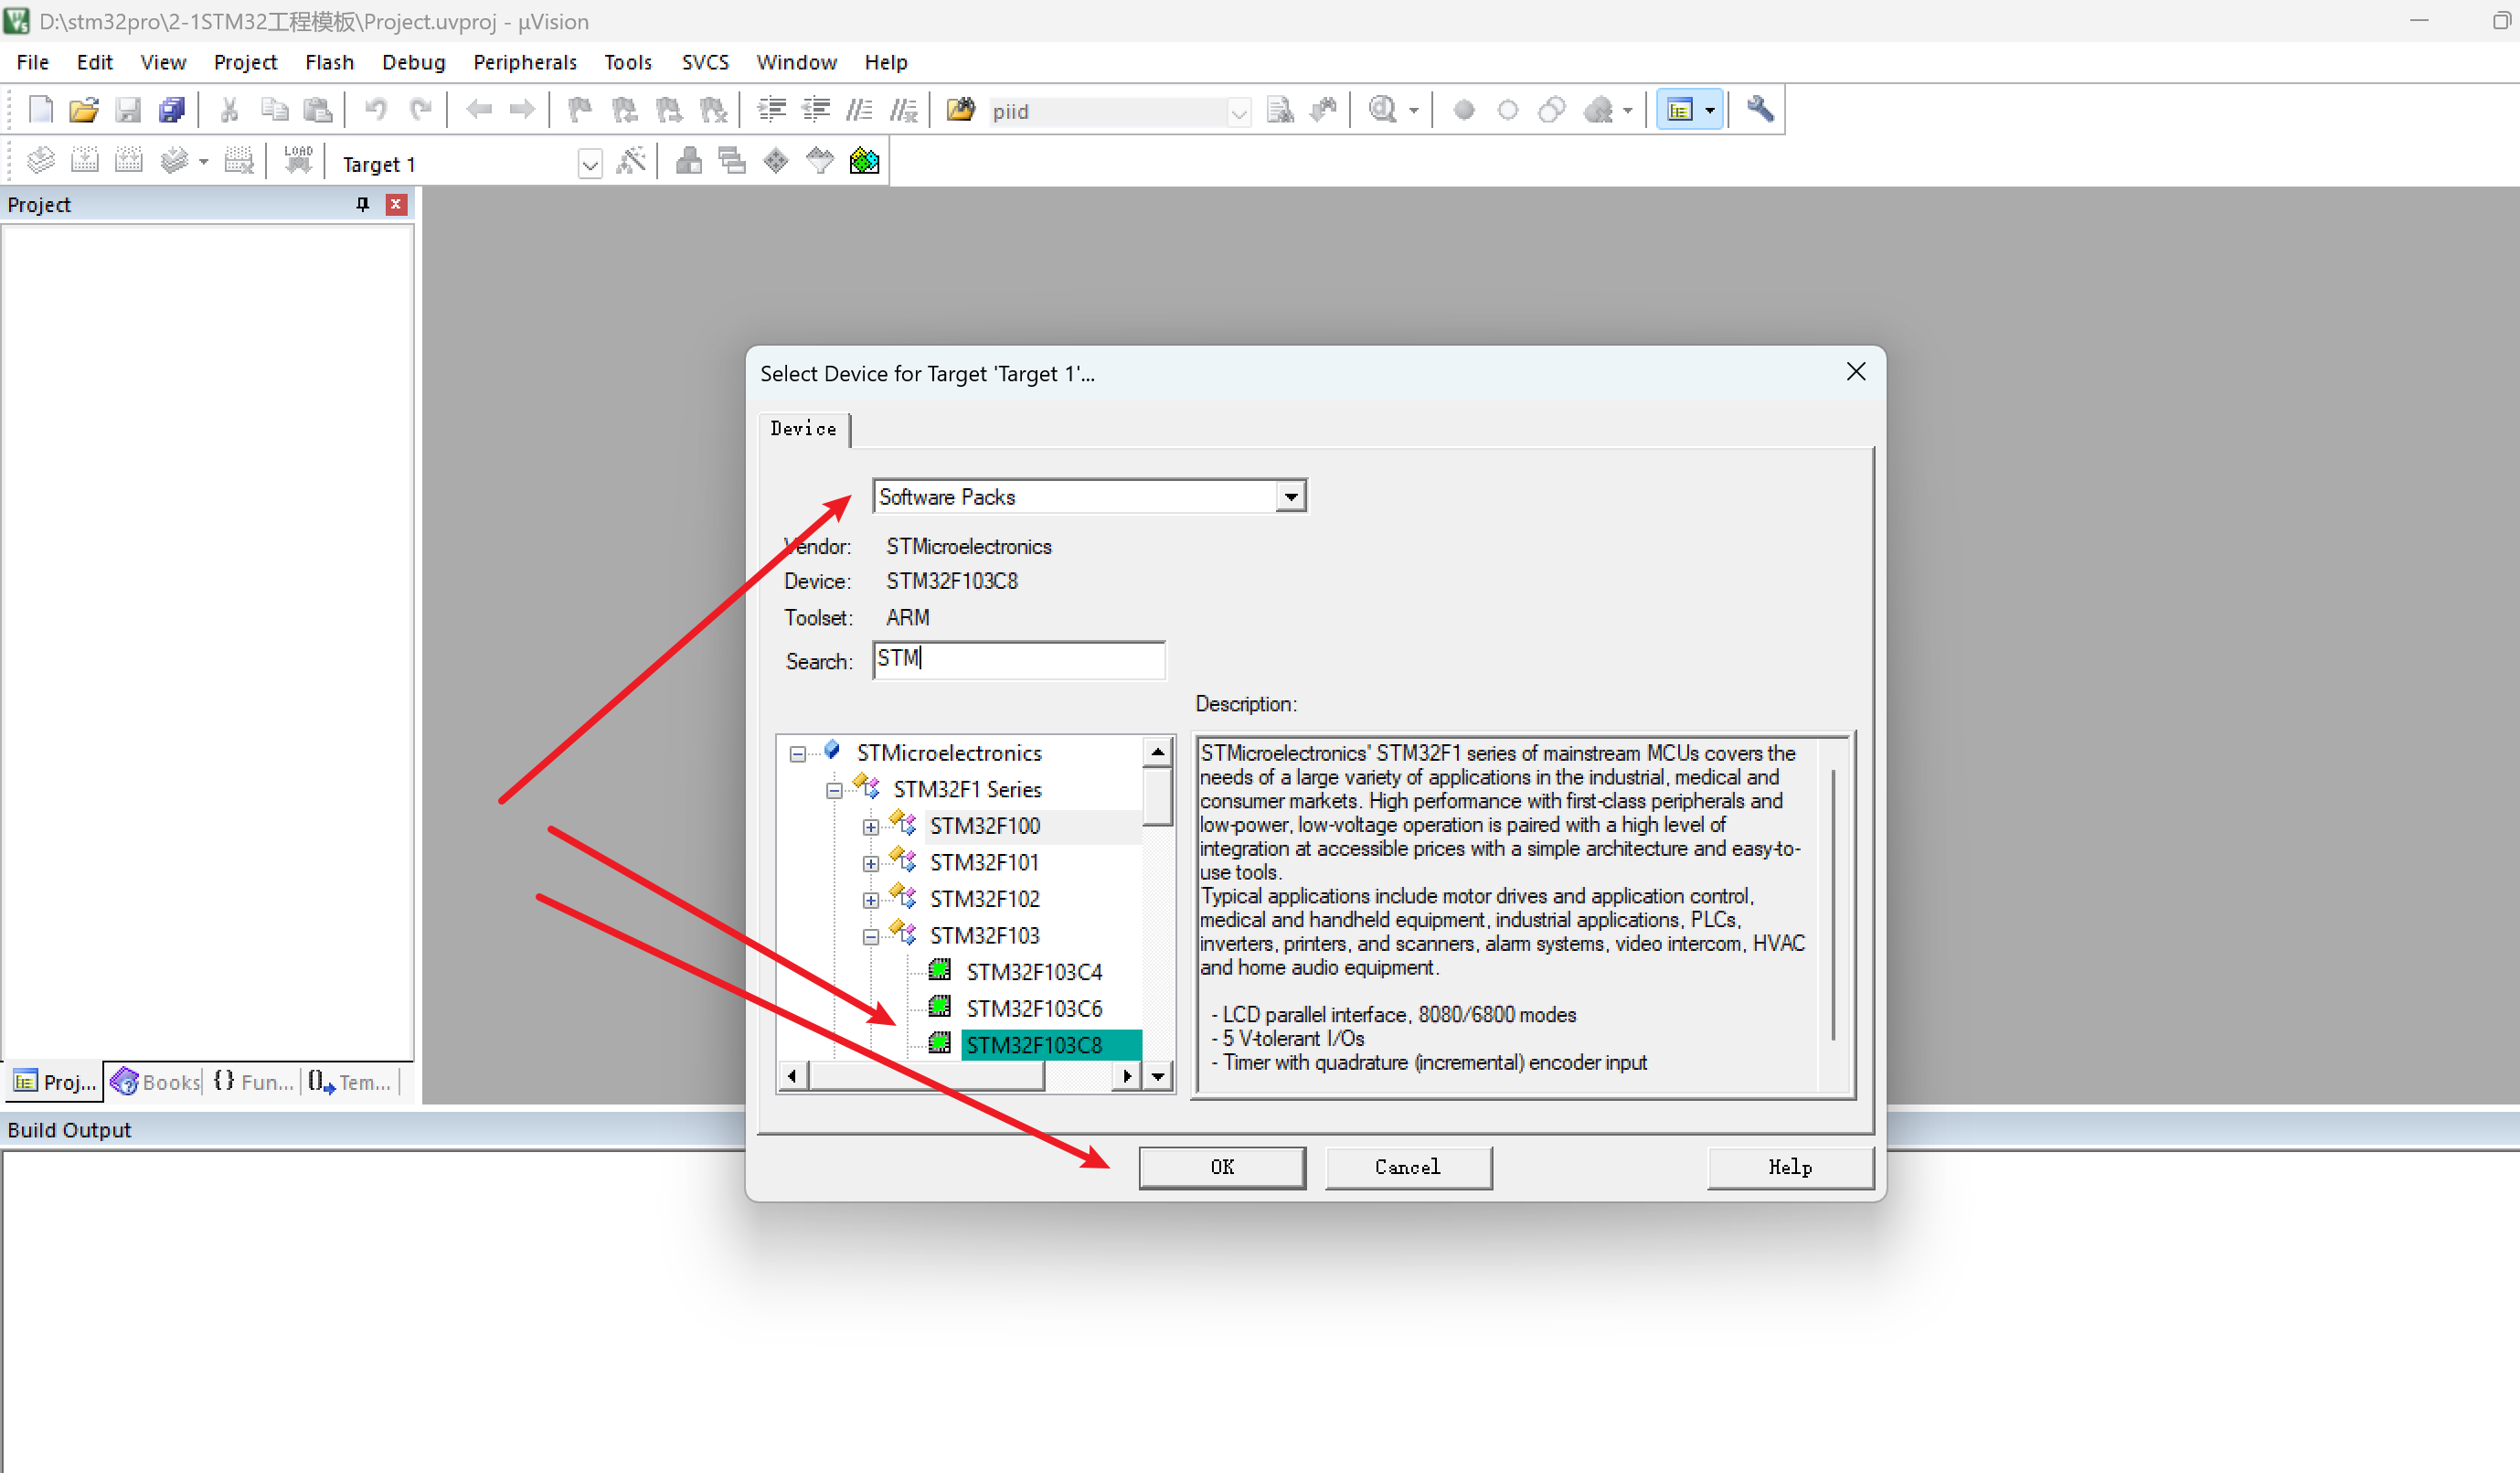Click the Help button in dialog
This screenshot has height=1473, width=2520.
coord(1790,1167)
